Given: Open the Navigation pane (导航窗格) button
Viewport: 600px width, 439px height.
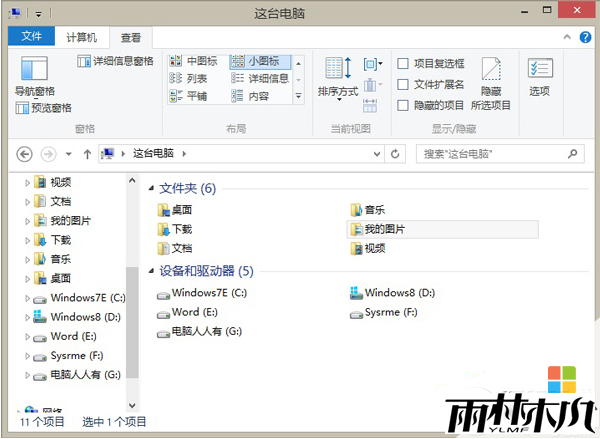Looking at the screenshot, I should click(34, 76).
